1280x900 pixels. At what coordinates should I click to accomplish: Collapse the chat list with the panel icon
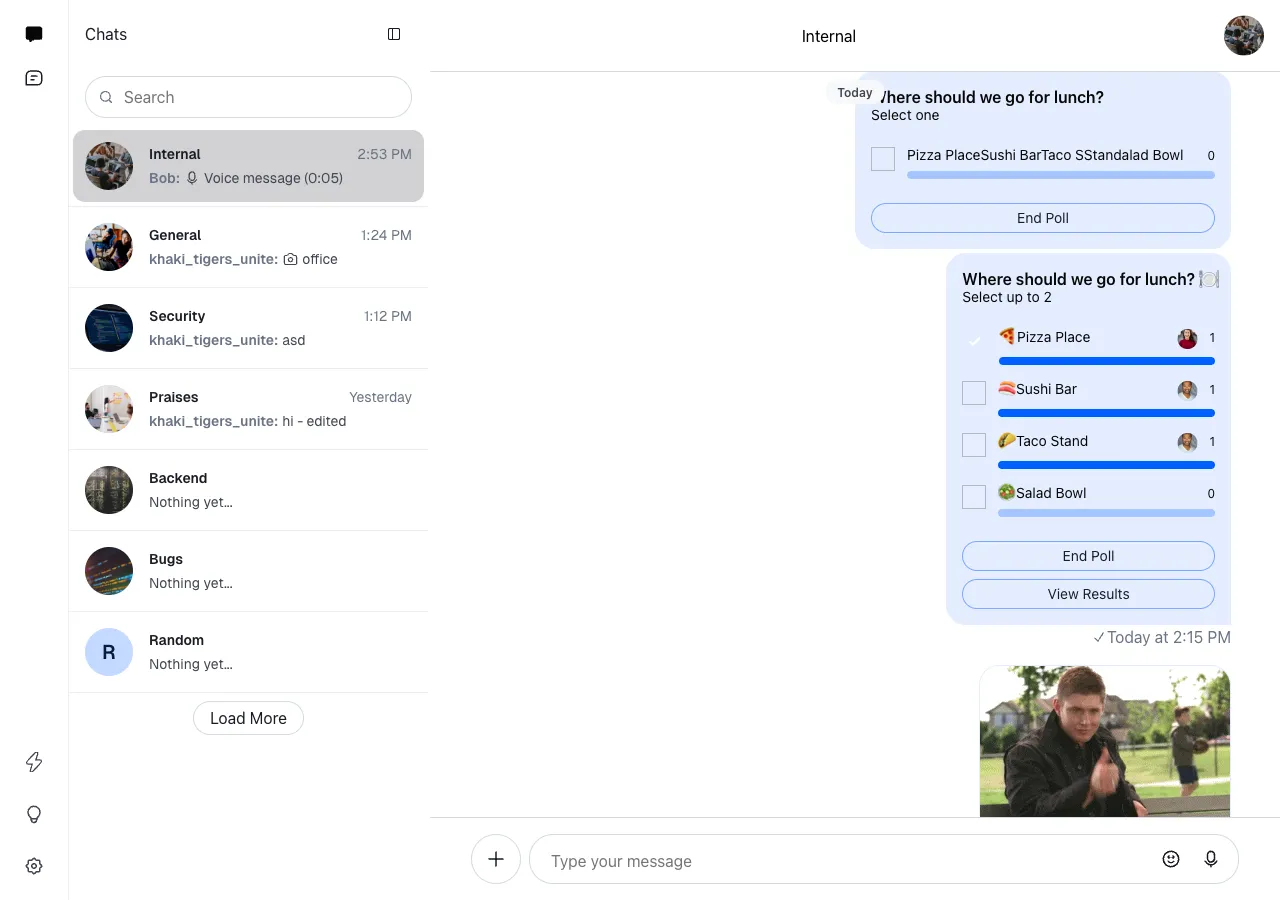click(x=393, y=33)
